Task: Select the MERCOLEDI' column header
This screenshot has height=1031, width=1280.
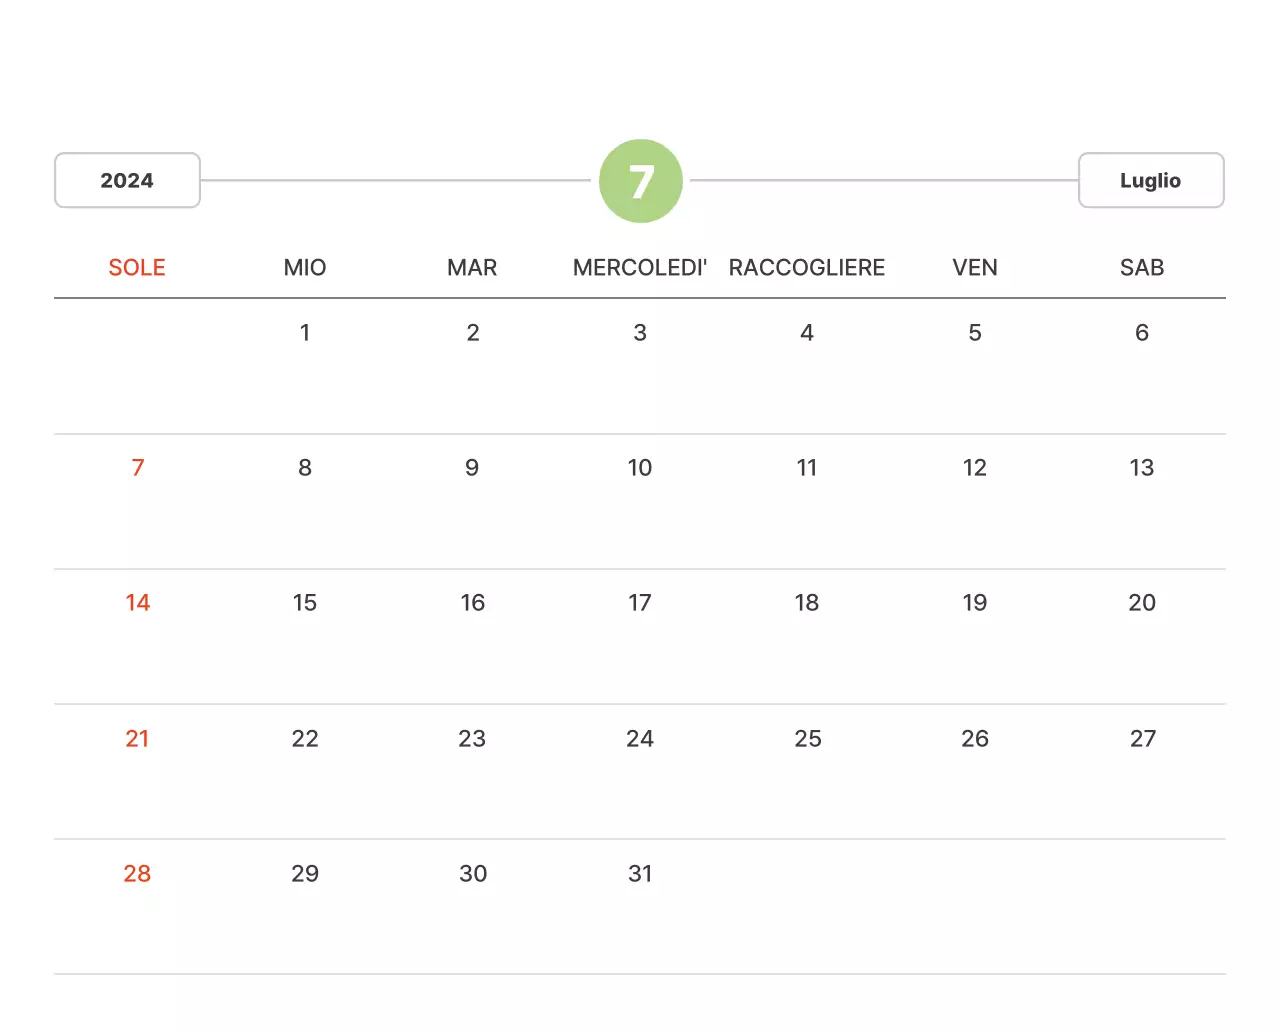Action: click(x=639, y=268)
